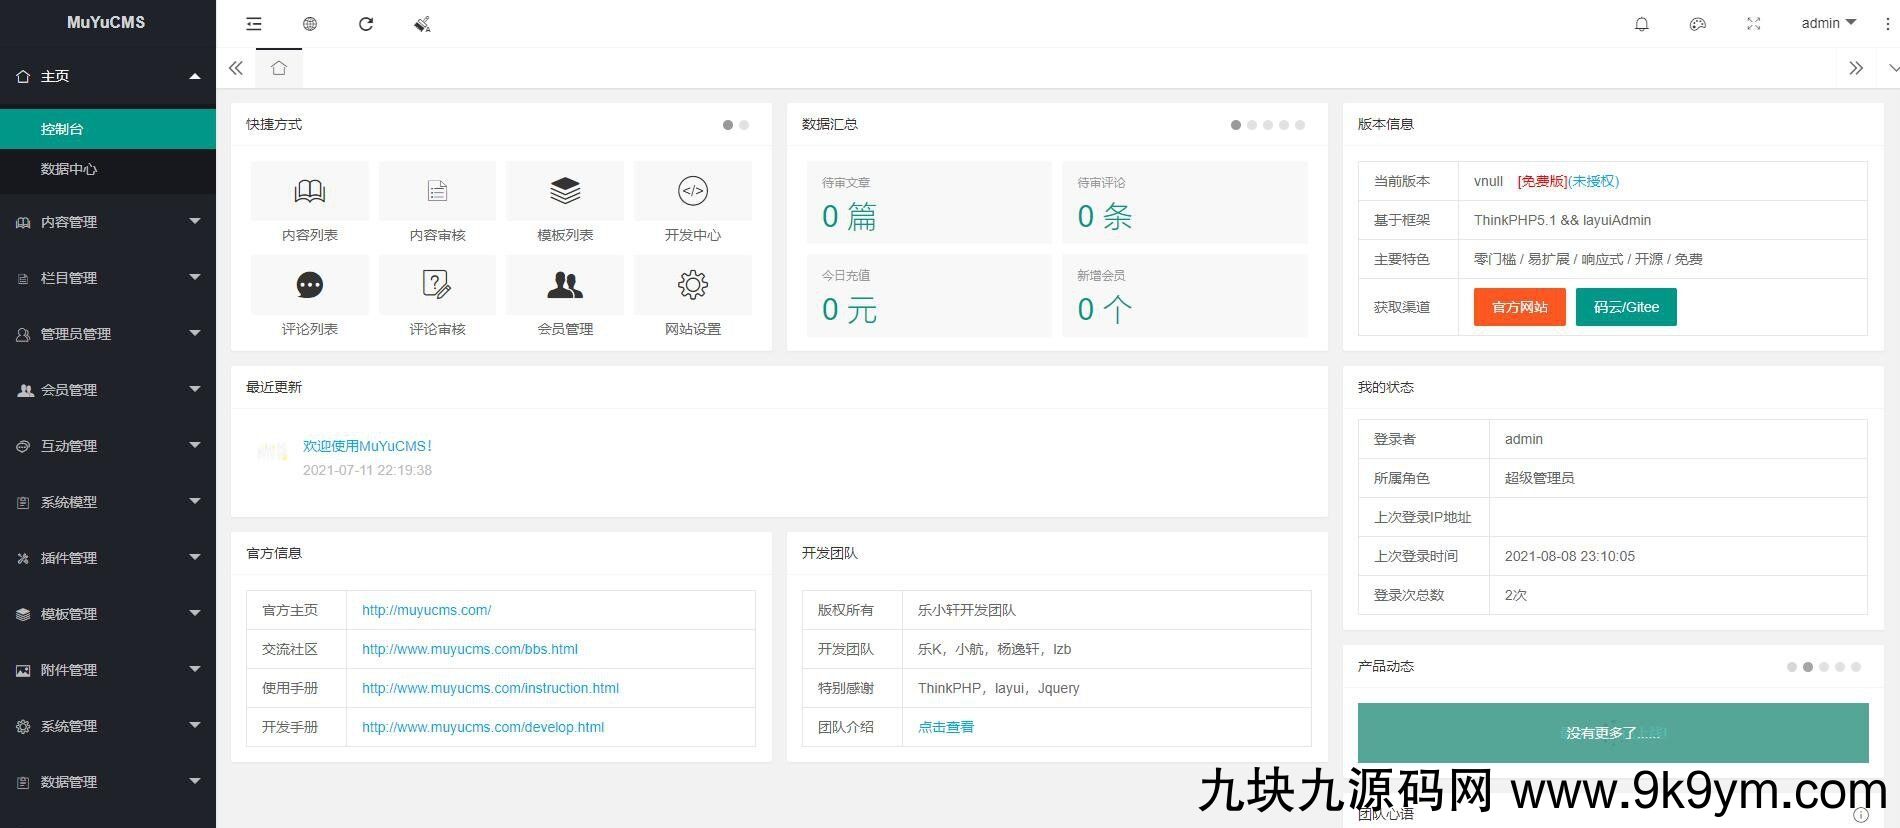Select second carousel dot in 快捷方式 panel
The width and height of the screenshot is (1900, 828).
click(x=744, y=125)
